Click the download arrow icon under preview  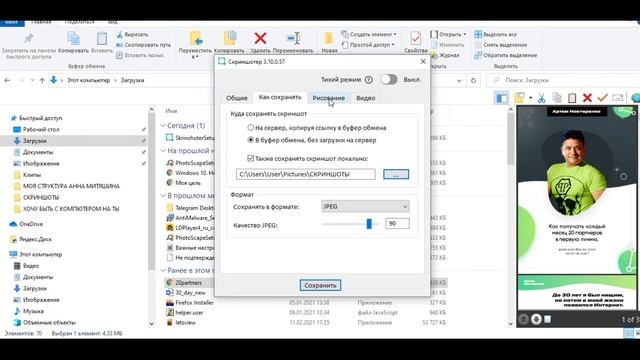point(536,319)
